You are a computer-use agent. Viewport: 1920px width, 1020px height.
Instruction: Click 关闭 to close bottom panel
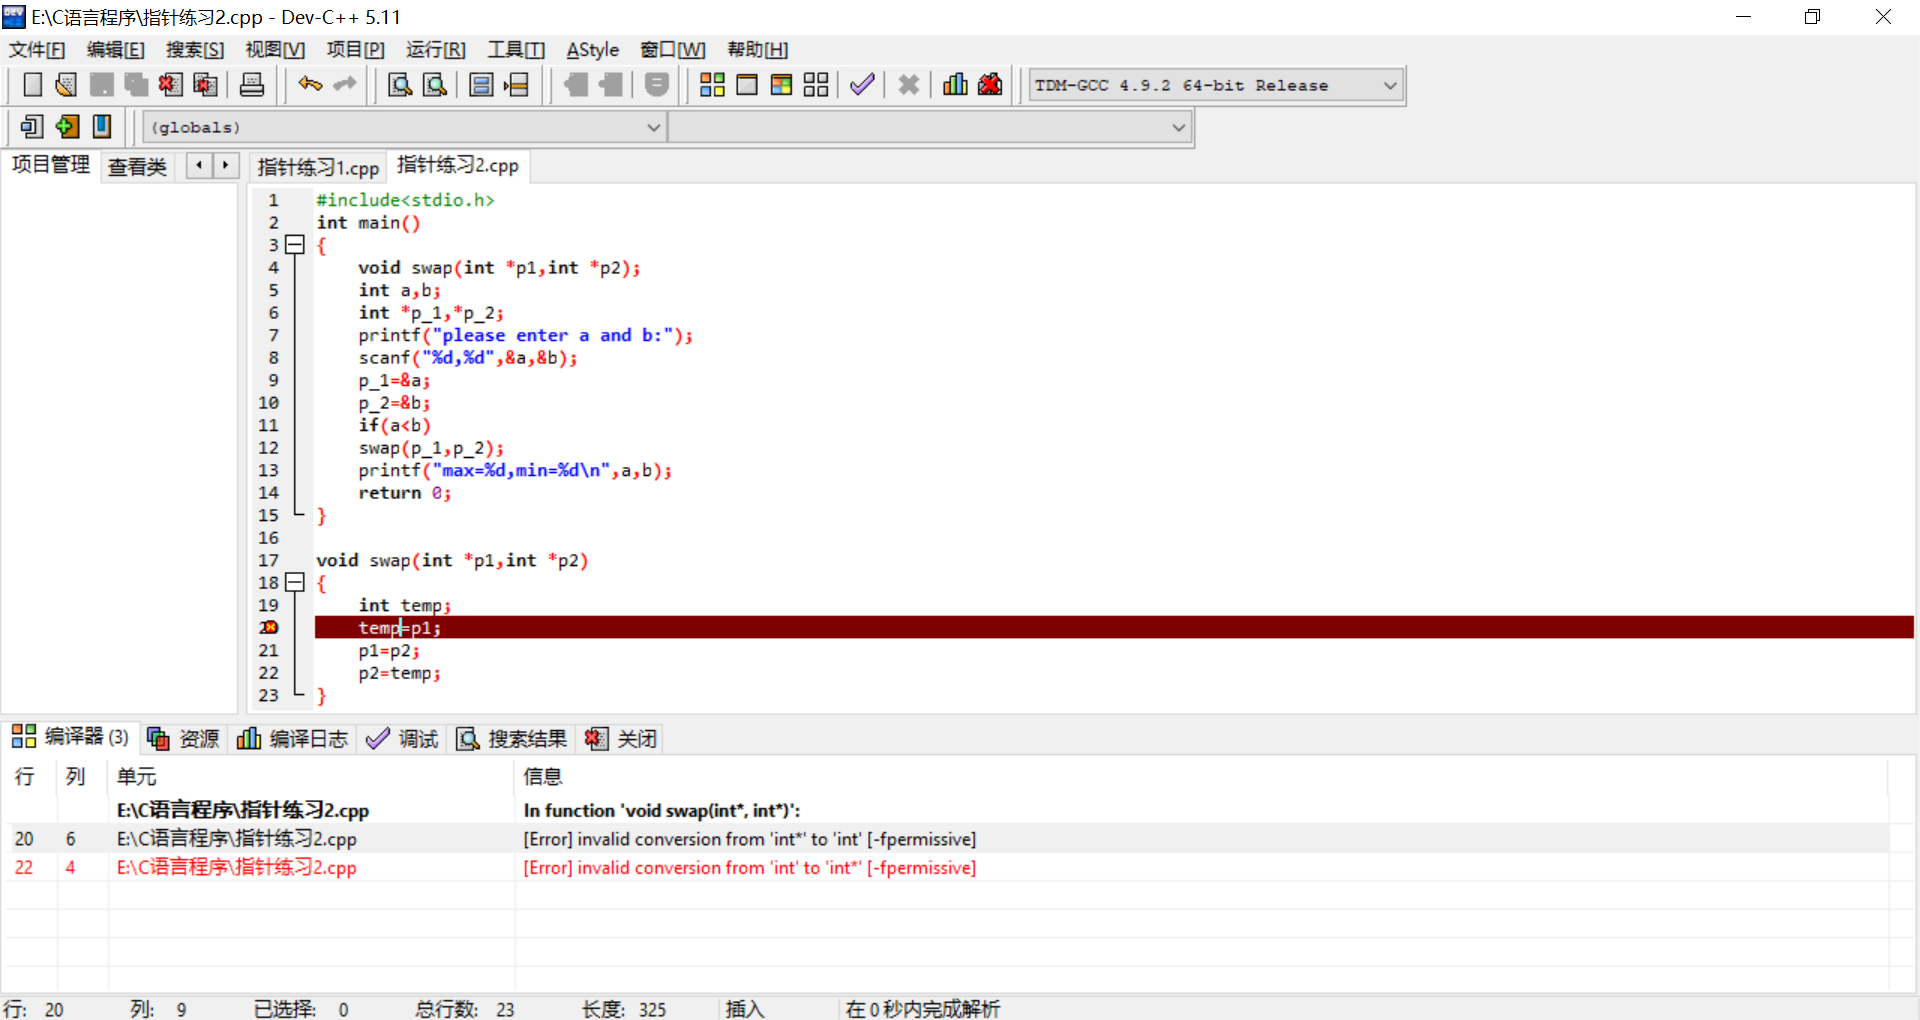point(622,738)
